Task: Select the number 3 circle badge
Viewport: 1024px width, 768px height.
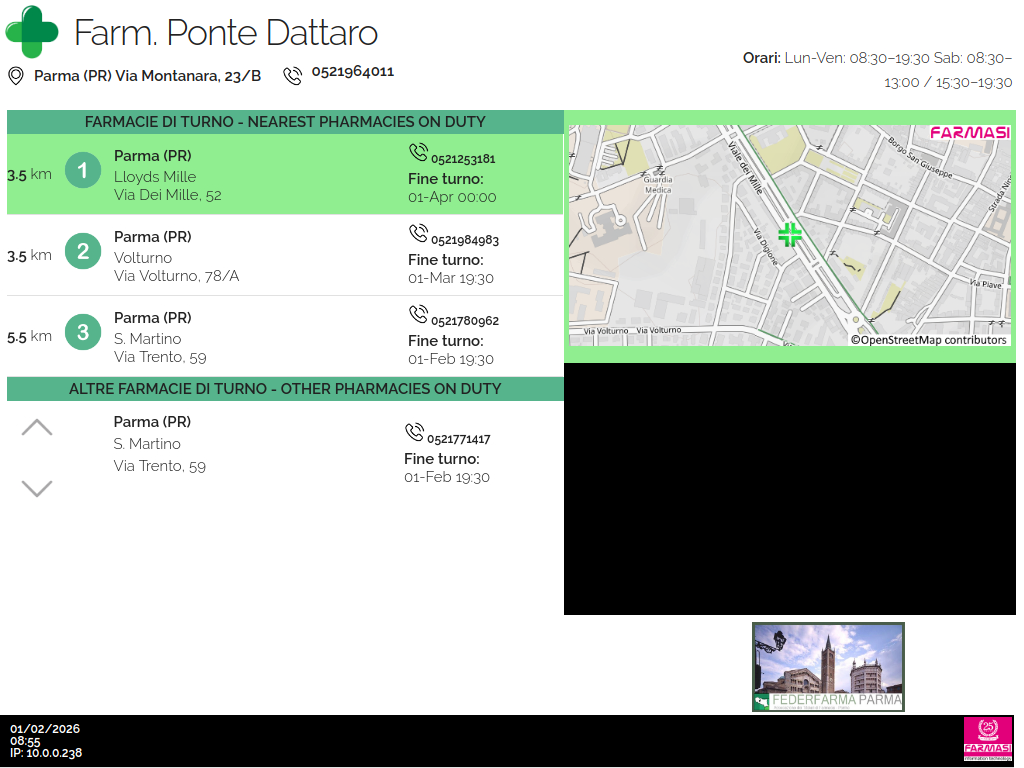Action: pos(83,332)
